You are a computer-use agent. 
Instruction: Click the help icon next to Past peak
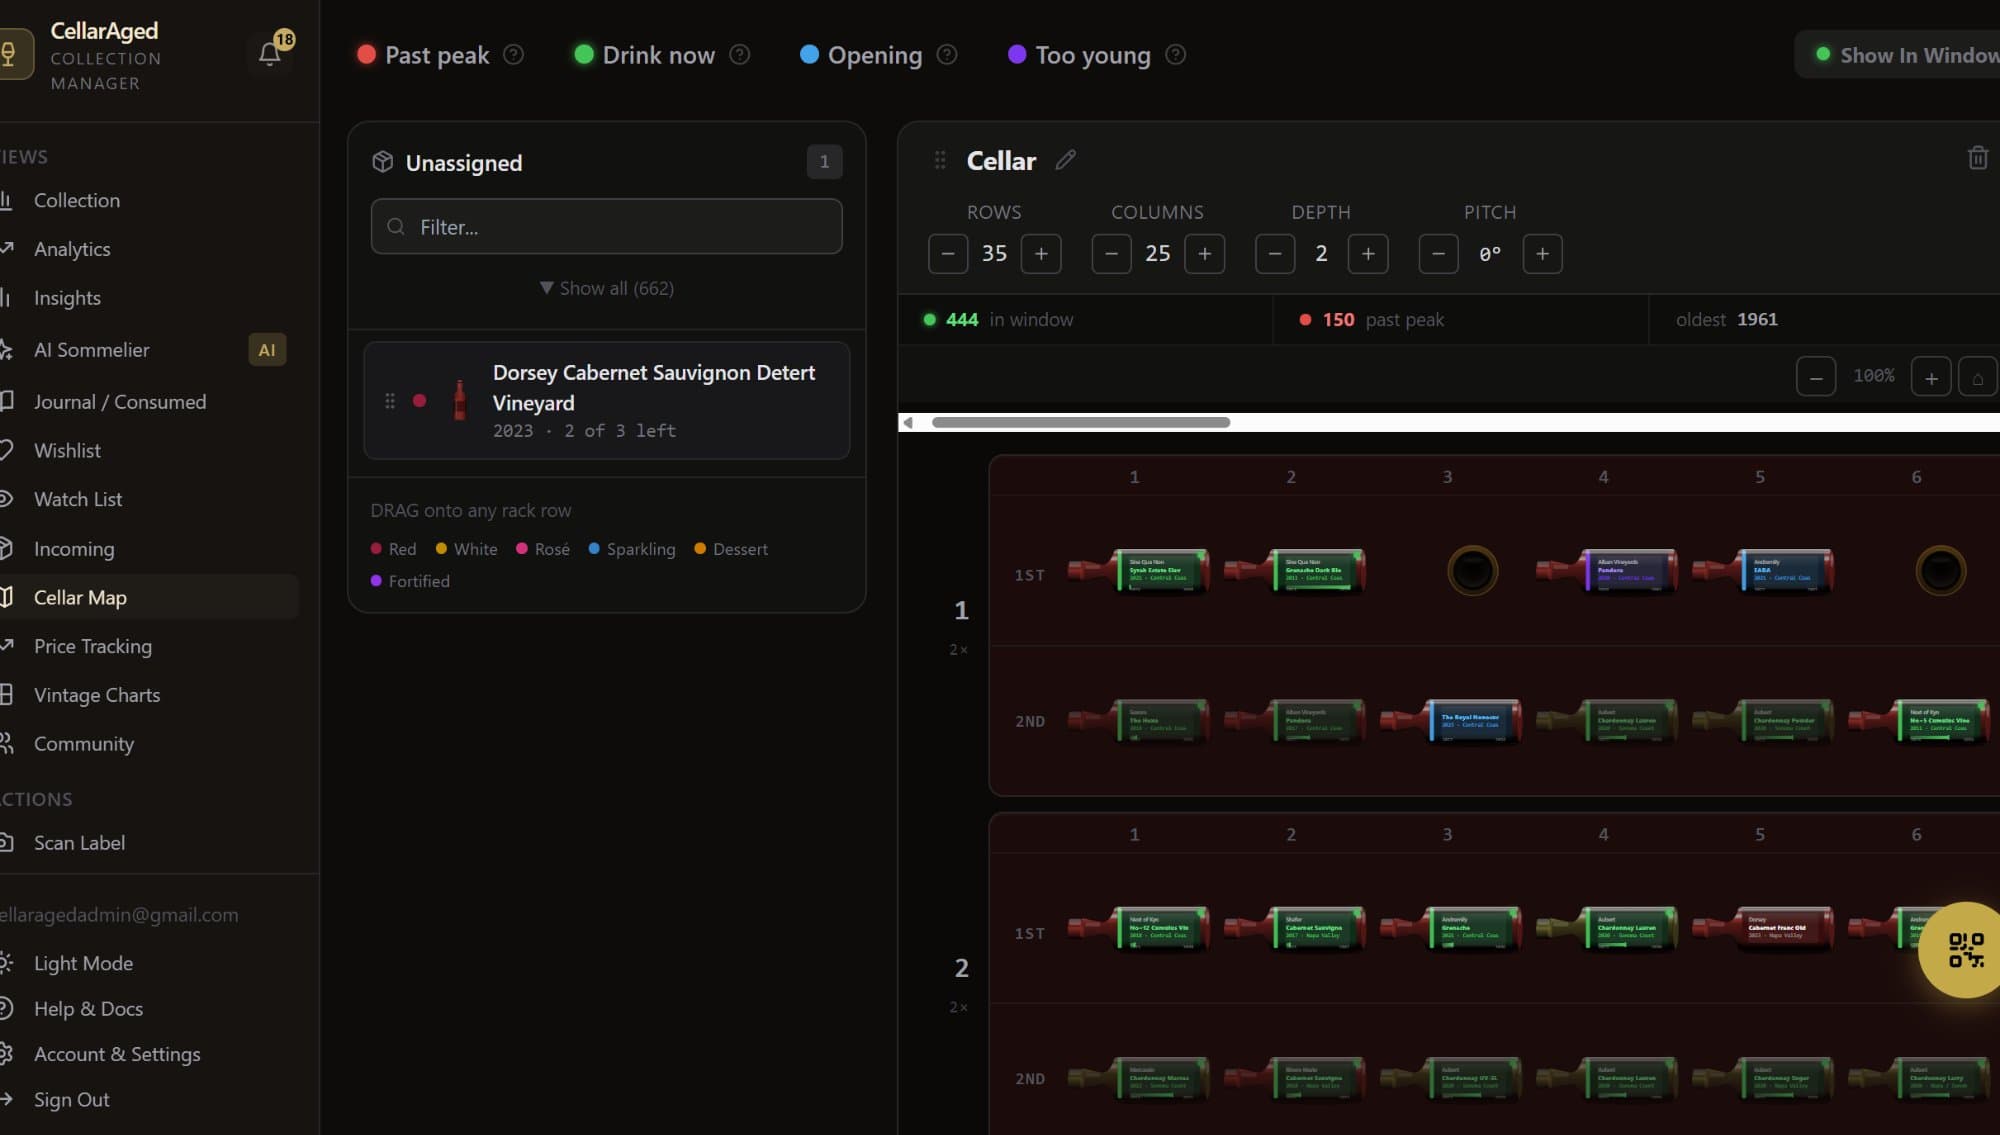click(x=513, y=55)
